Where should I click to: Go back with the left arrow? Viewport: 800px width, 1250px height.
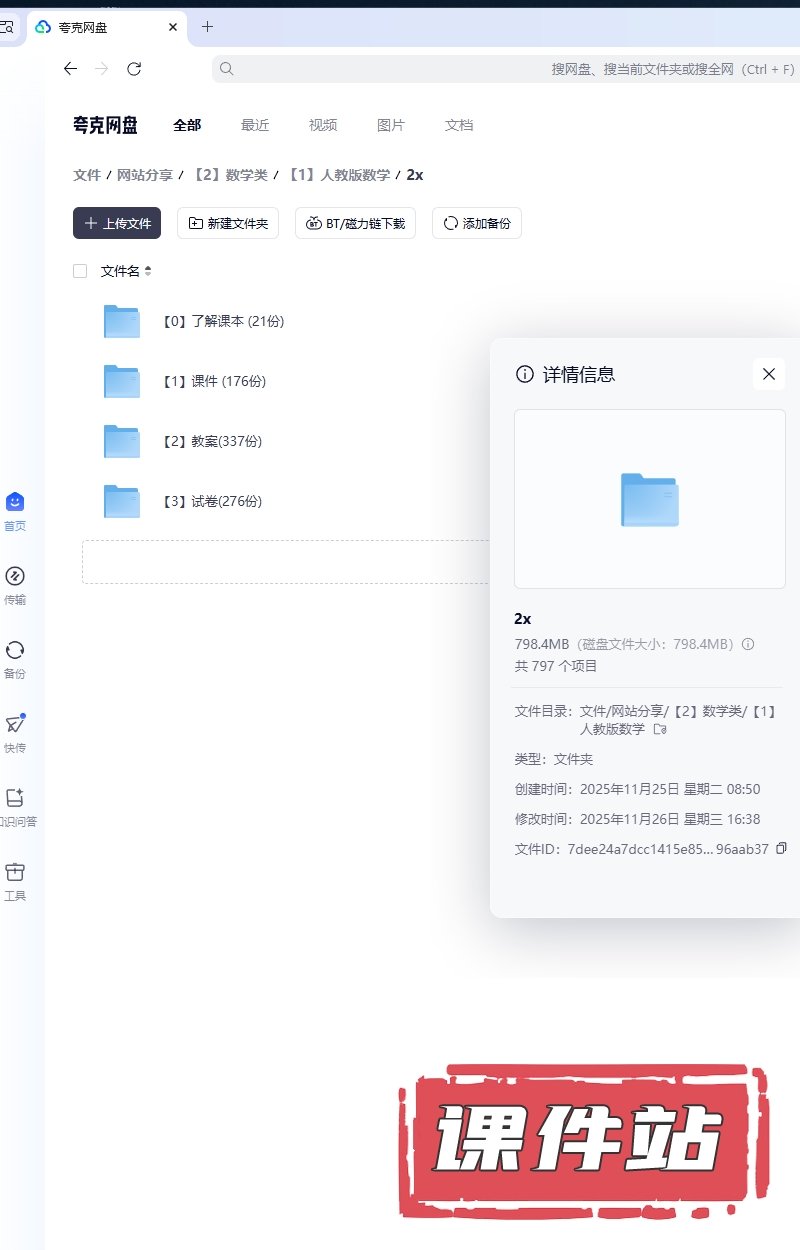[x=70, y=69]
